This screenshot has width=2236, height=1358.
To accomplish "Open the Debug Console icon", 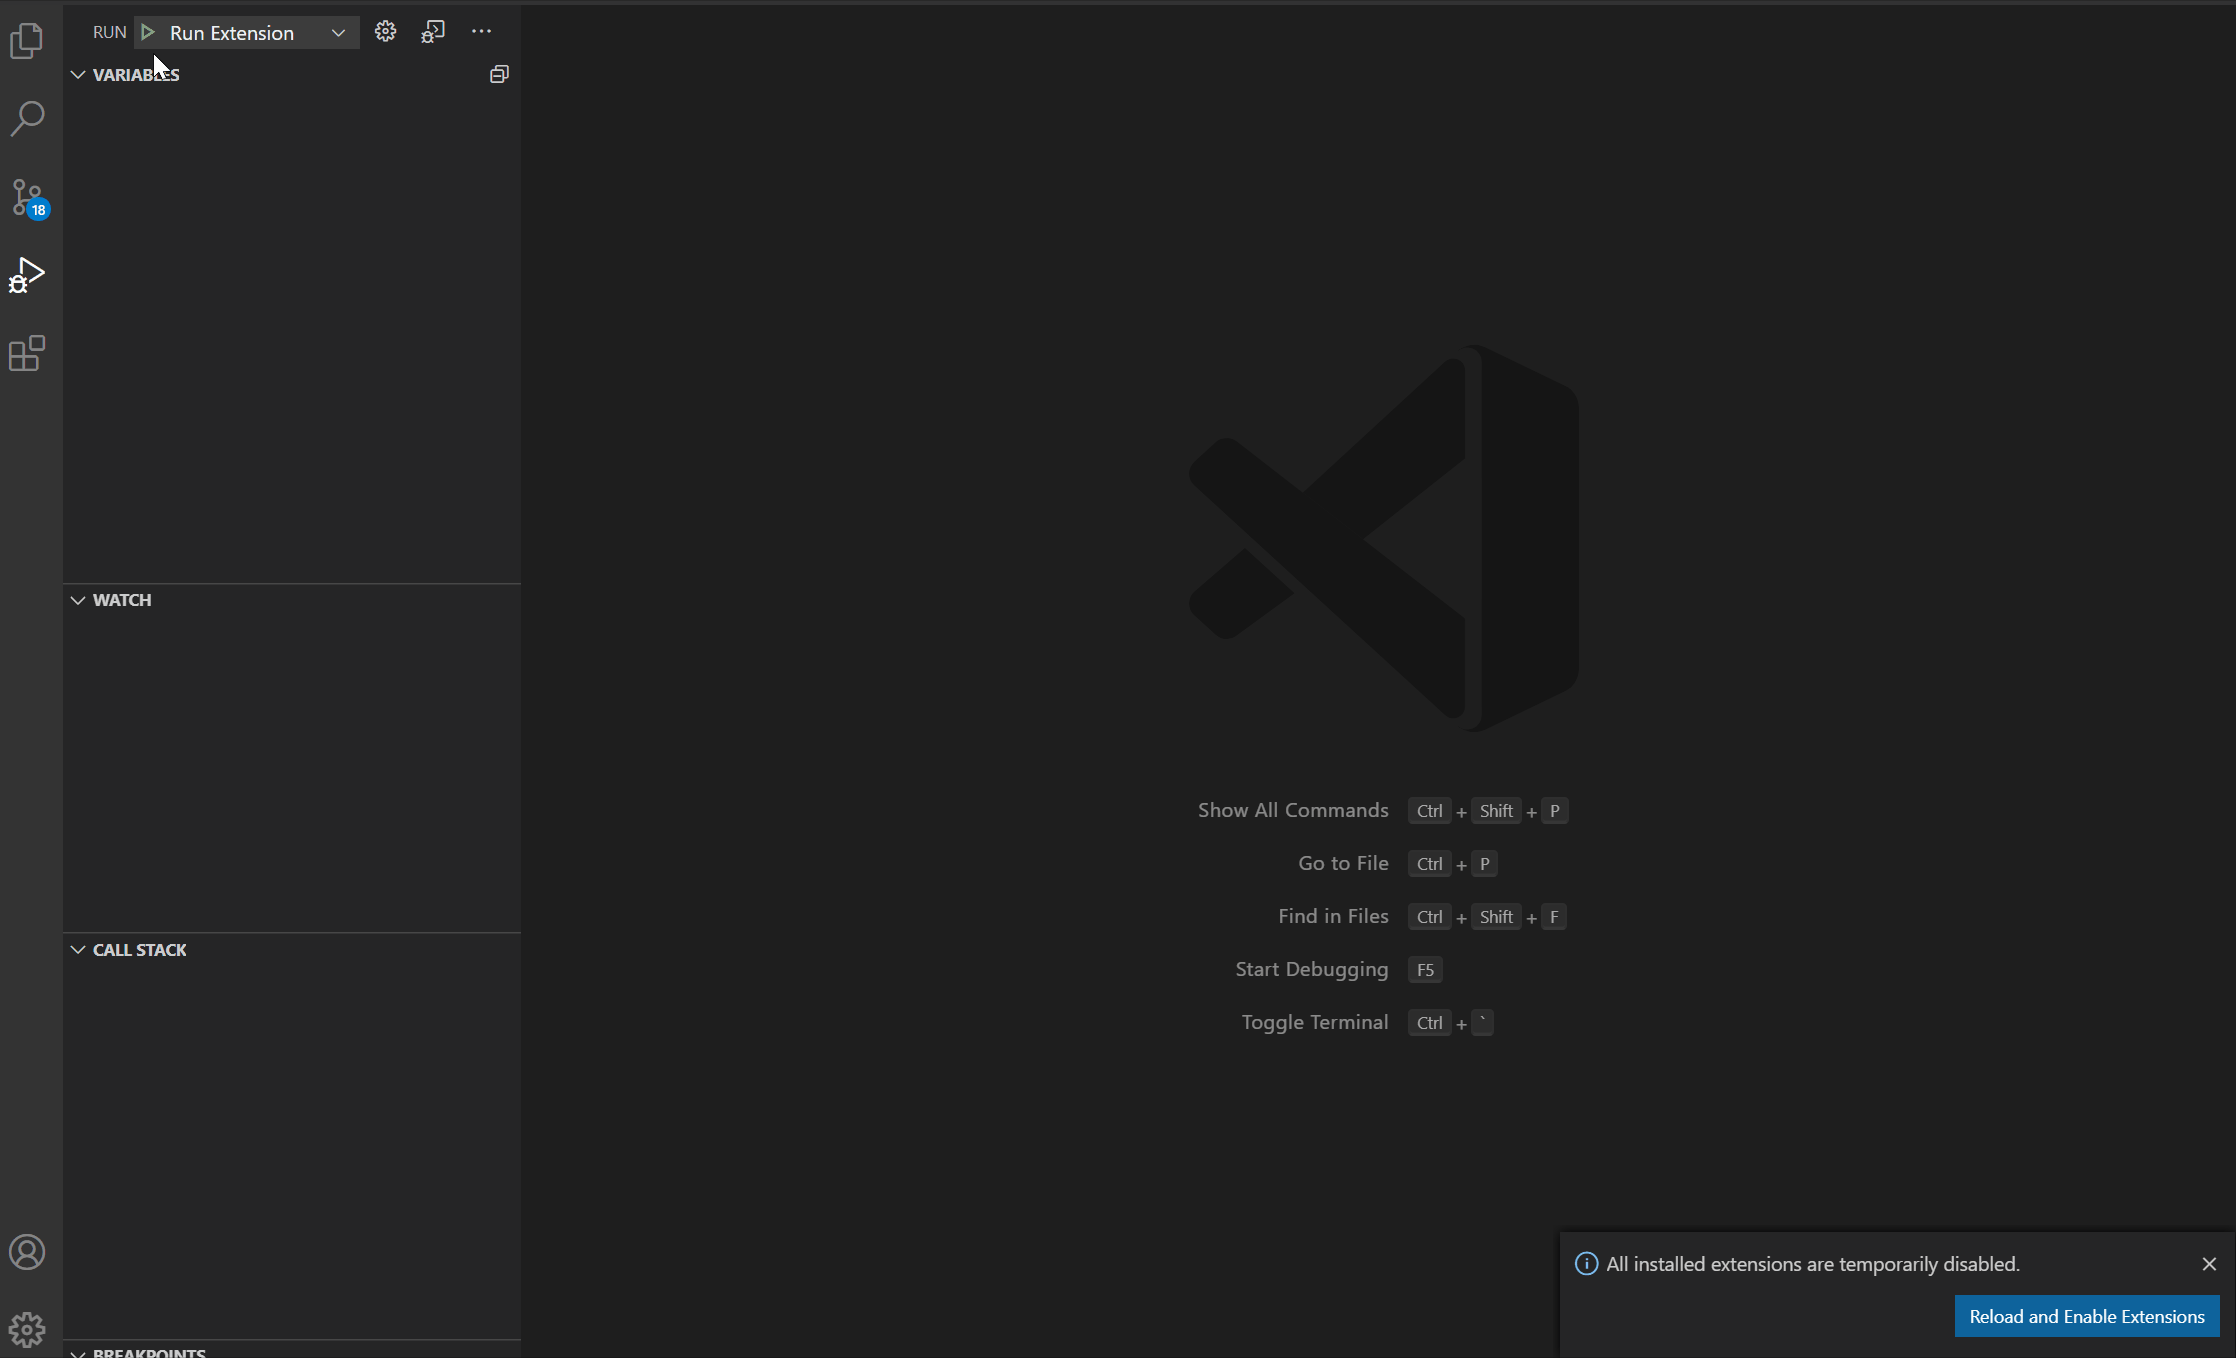I will (433, 32).
